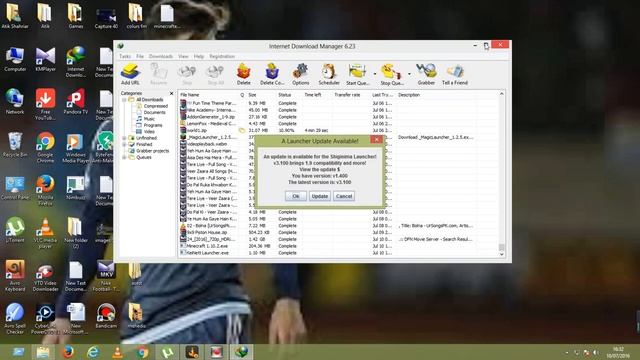Click the greyed Stop All toolbar icon
This screenshot has height=360, width=640.
(x=216, y=74)
